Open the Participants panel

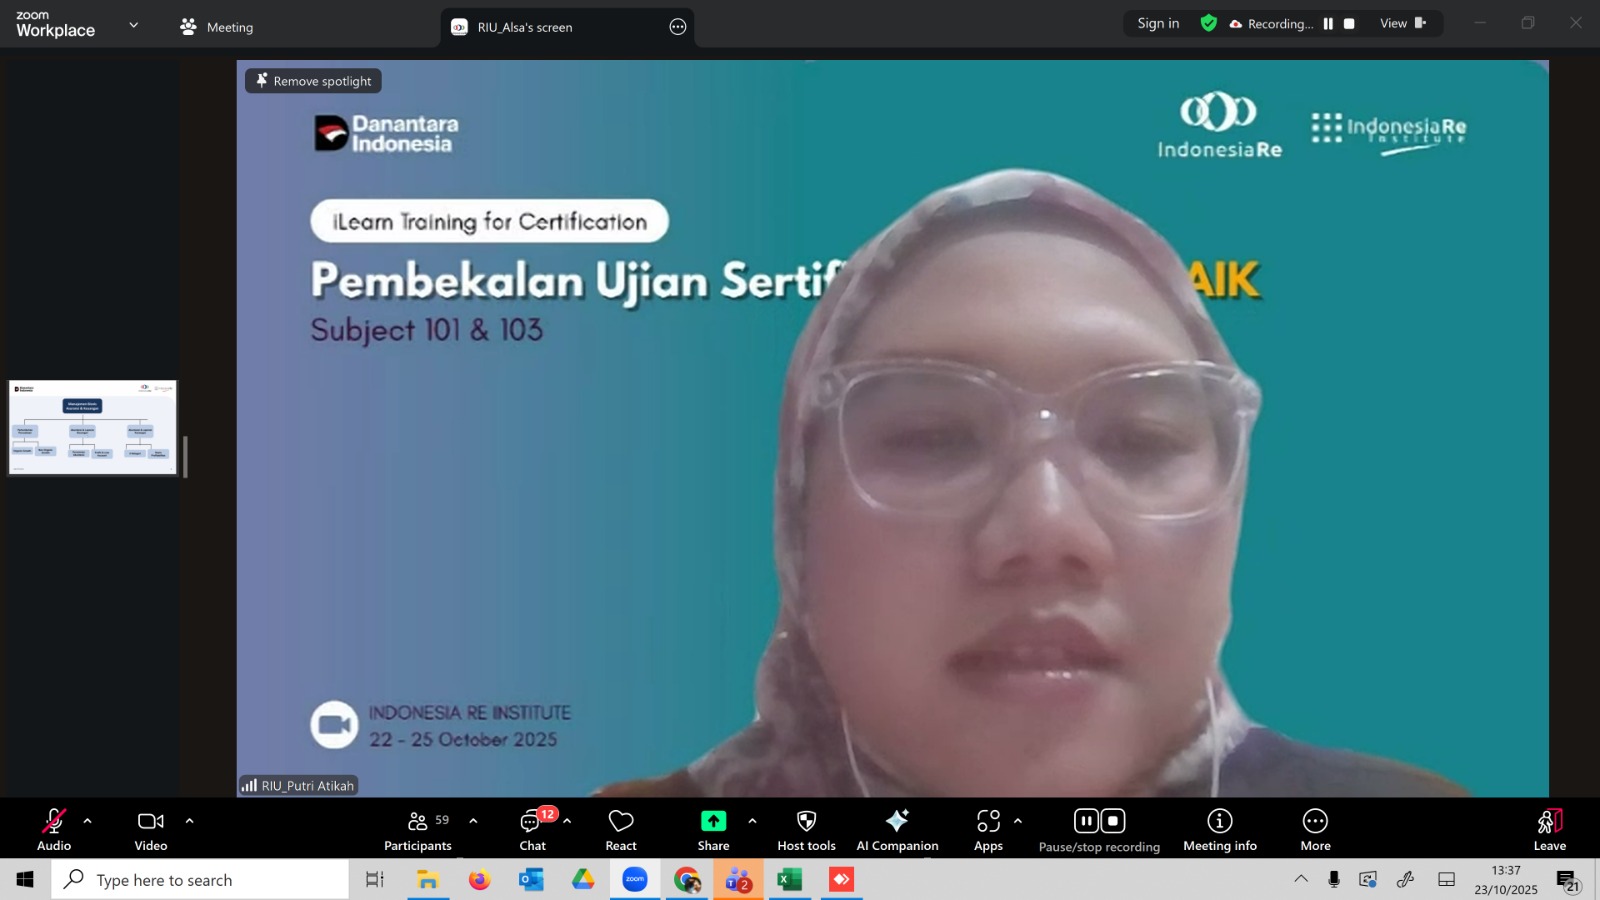[417, 830]
